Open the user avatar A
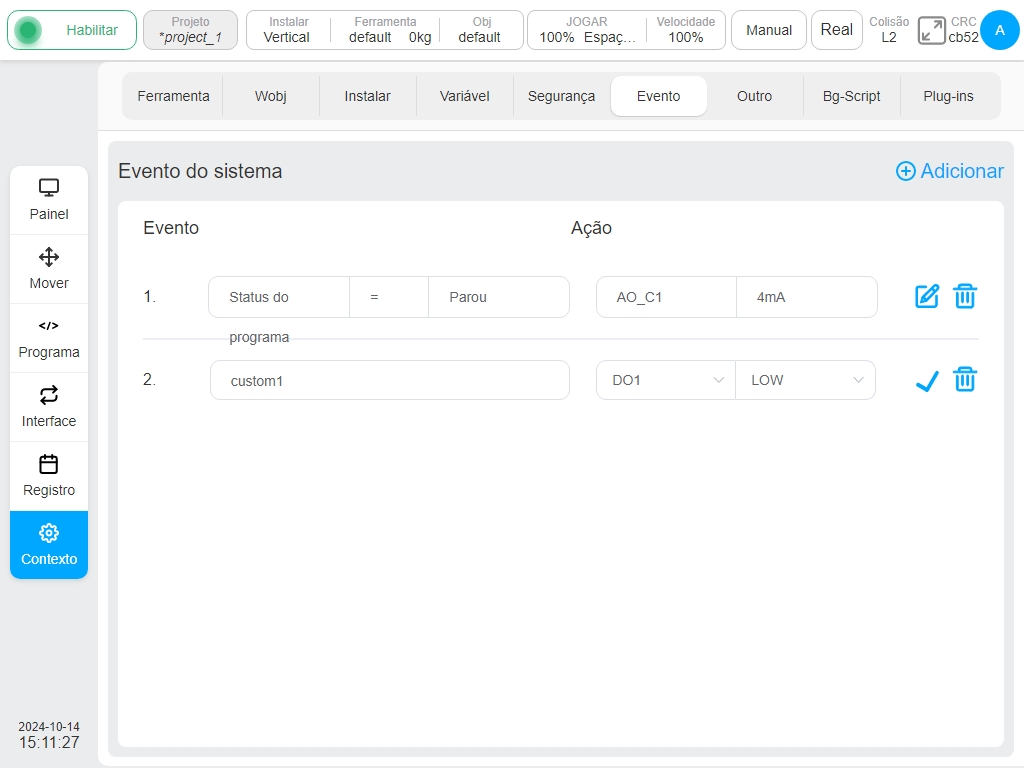This screenshot has height=768, width=1024. point(1000,30)
